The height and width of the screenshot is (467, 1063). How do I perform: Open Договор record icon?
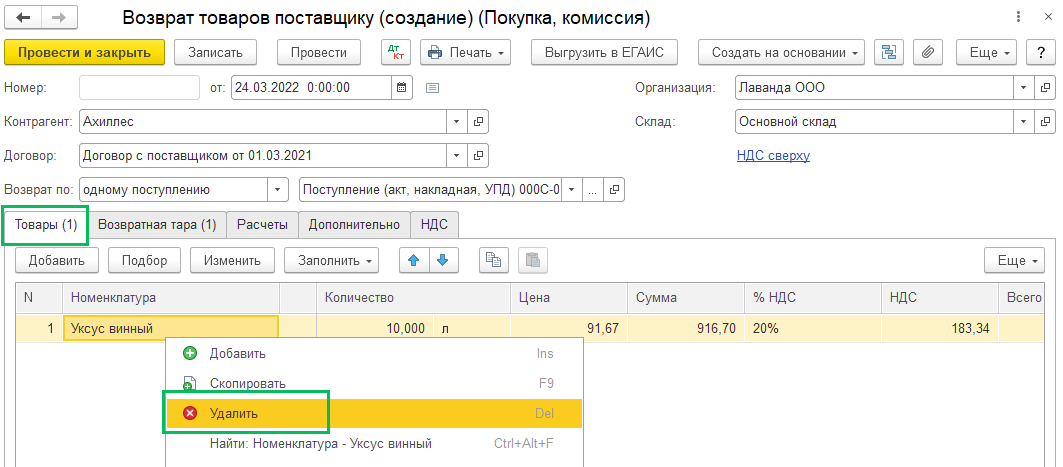coord(478,155)
